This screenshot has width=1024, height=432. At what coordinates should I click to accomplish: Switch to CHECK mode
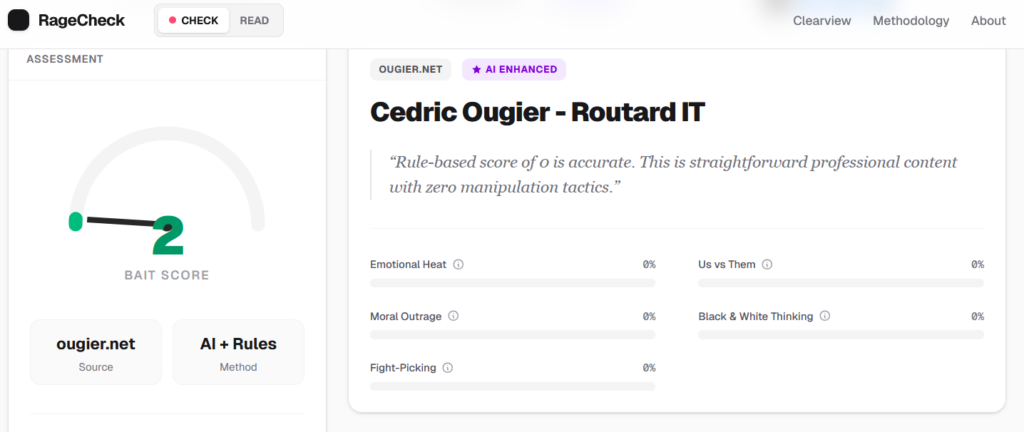tap(193, 20)
